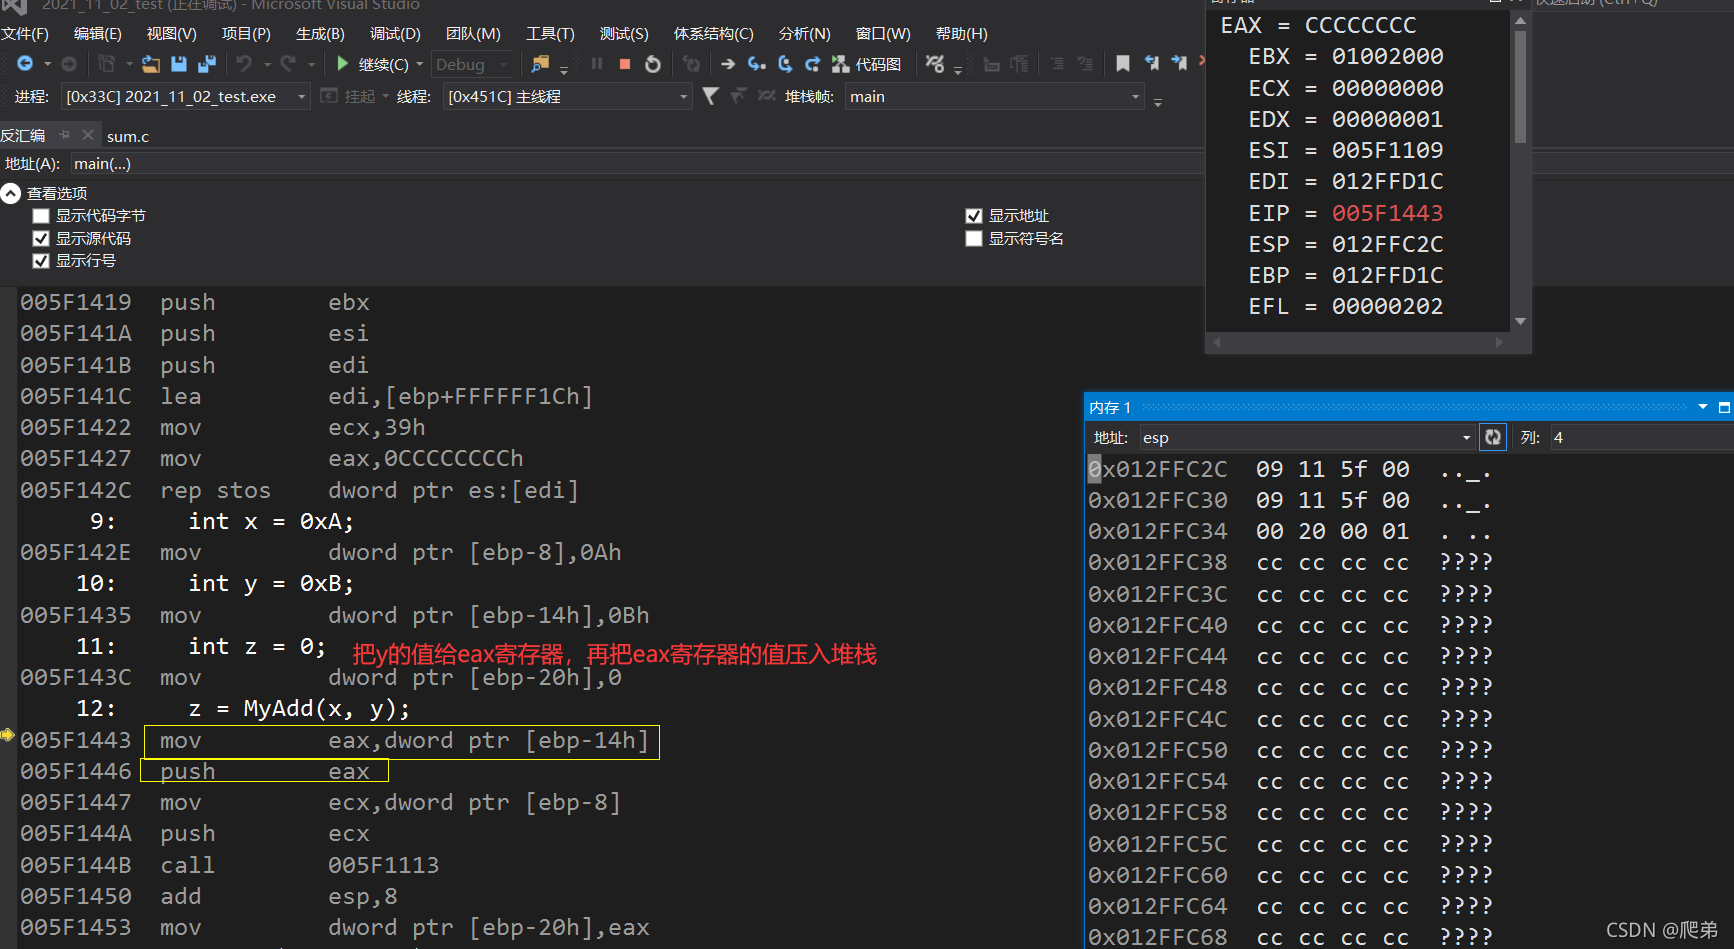Image resolution: width=1734 pixels, height=949 pixels.
Task: Open the 帮助(H) menu
Action: click(962, 33)
